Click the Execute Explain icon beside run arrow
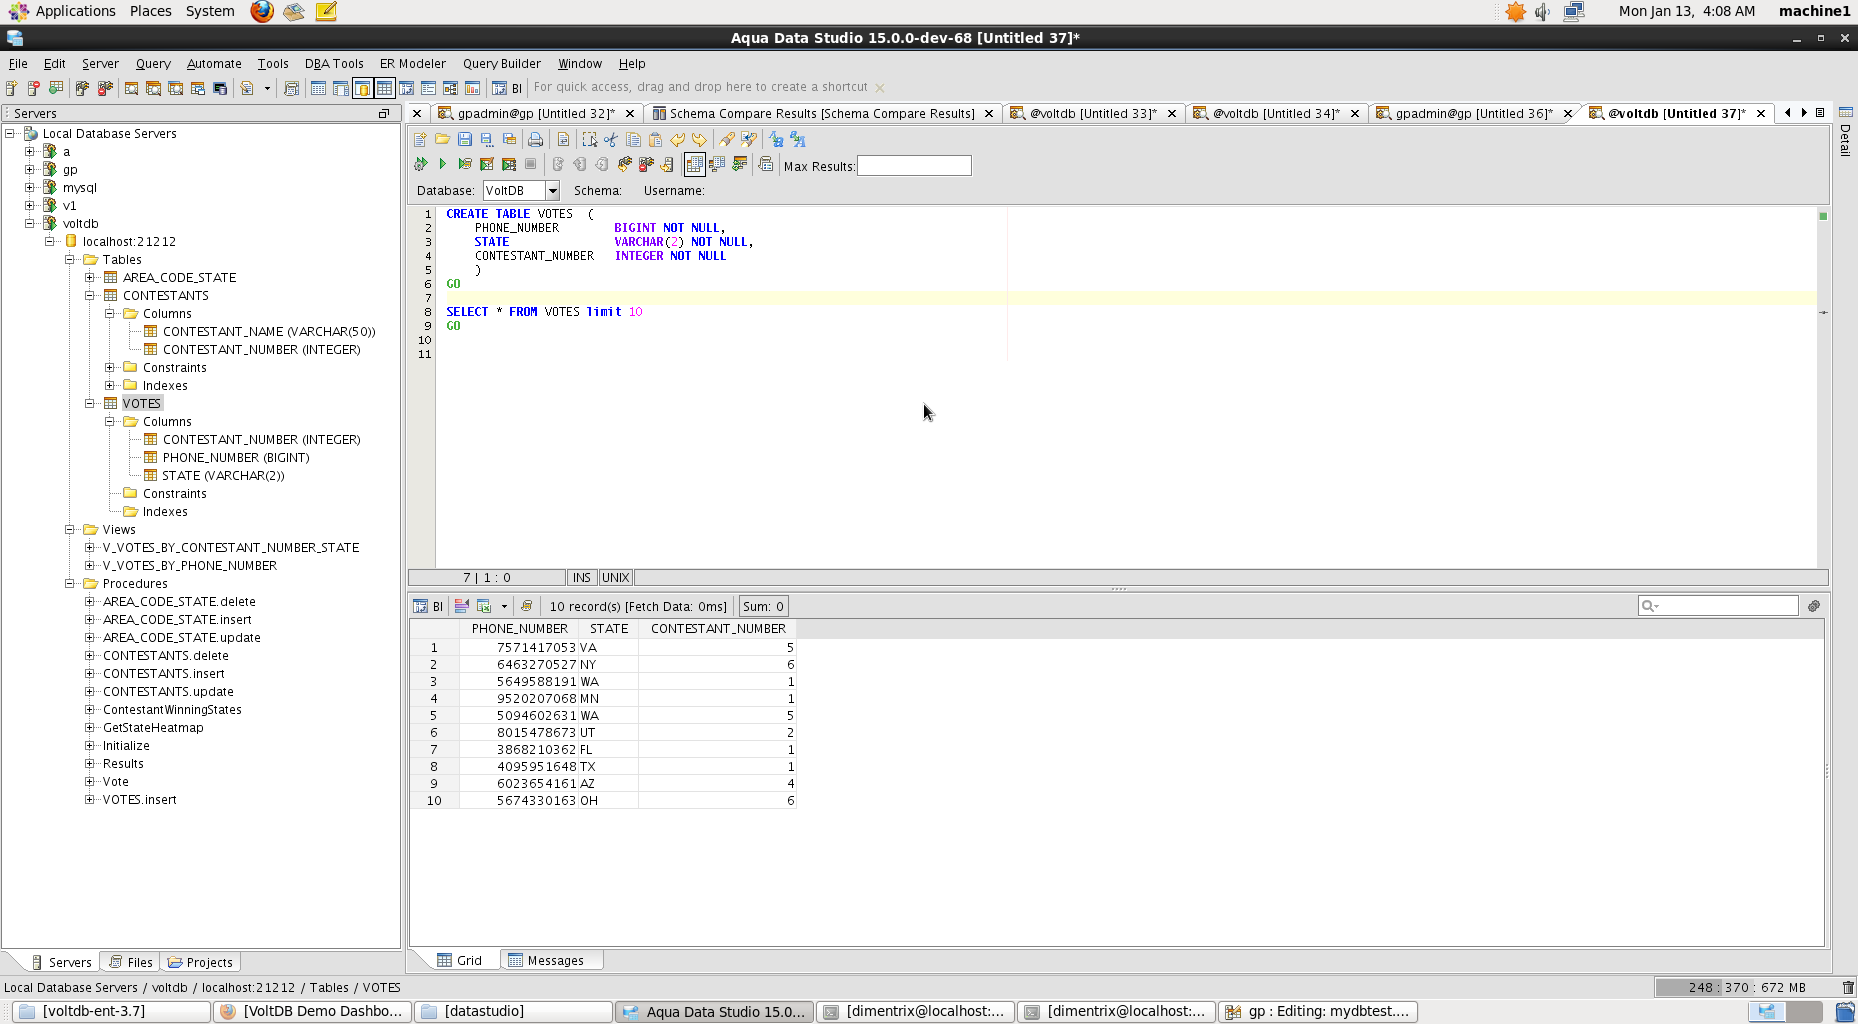 [x=465, y=164]
